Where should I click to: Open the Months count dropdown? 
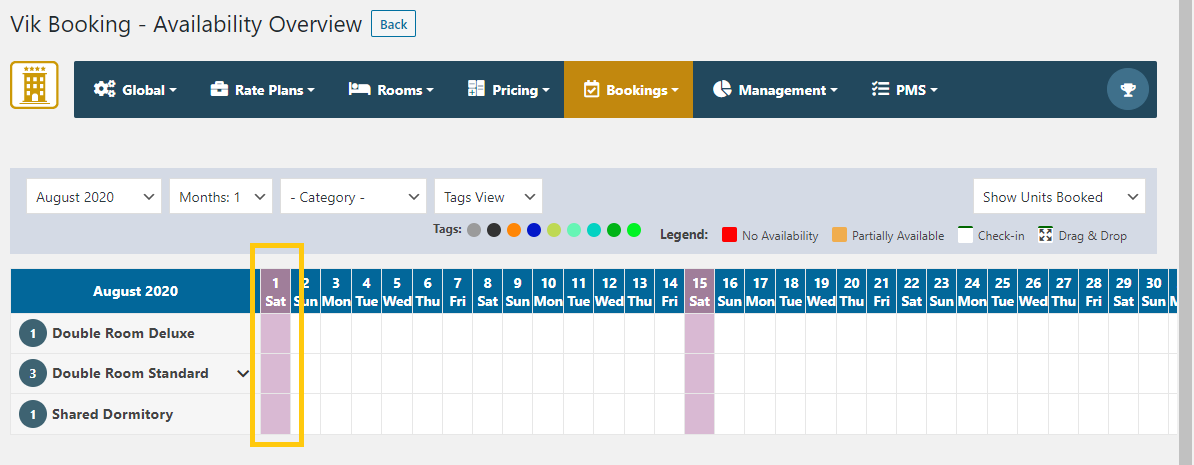tap(221, 197)
